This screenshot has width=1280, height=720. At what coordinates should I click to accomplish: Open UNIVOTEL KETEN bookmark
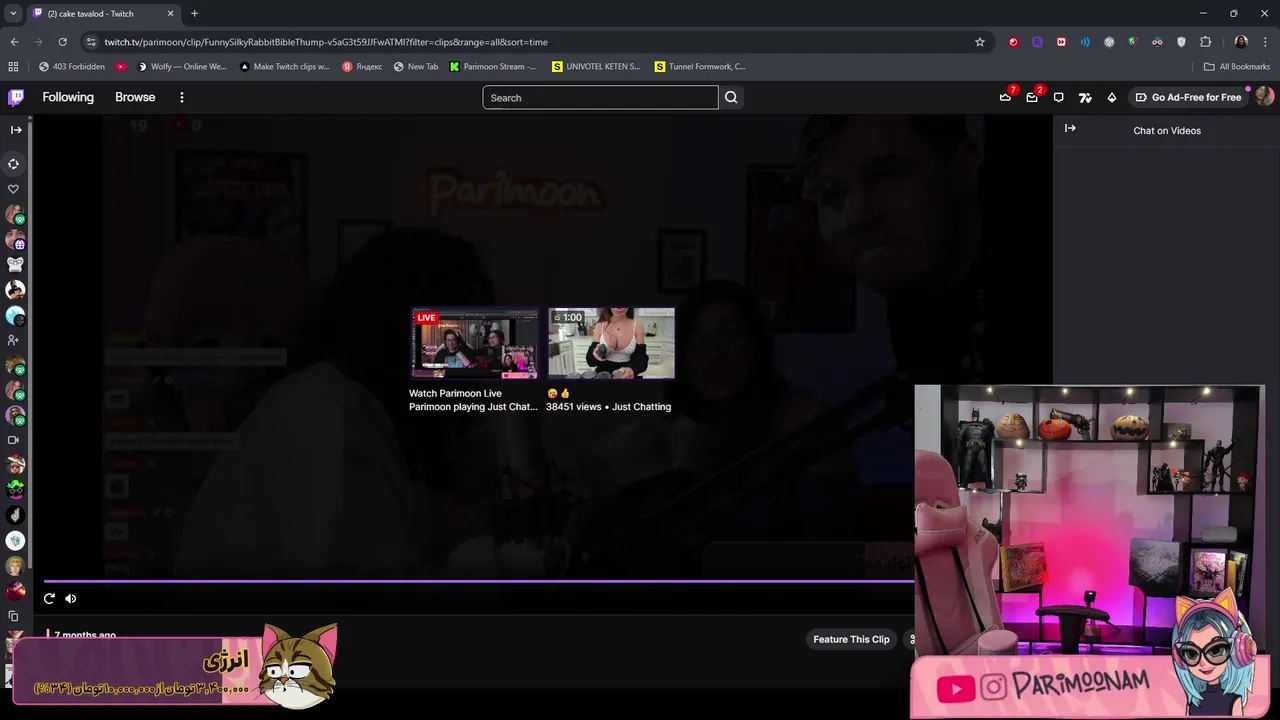pyautogui.click(x=596, y=67)
